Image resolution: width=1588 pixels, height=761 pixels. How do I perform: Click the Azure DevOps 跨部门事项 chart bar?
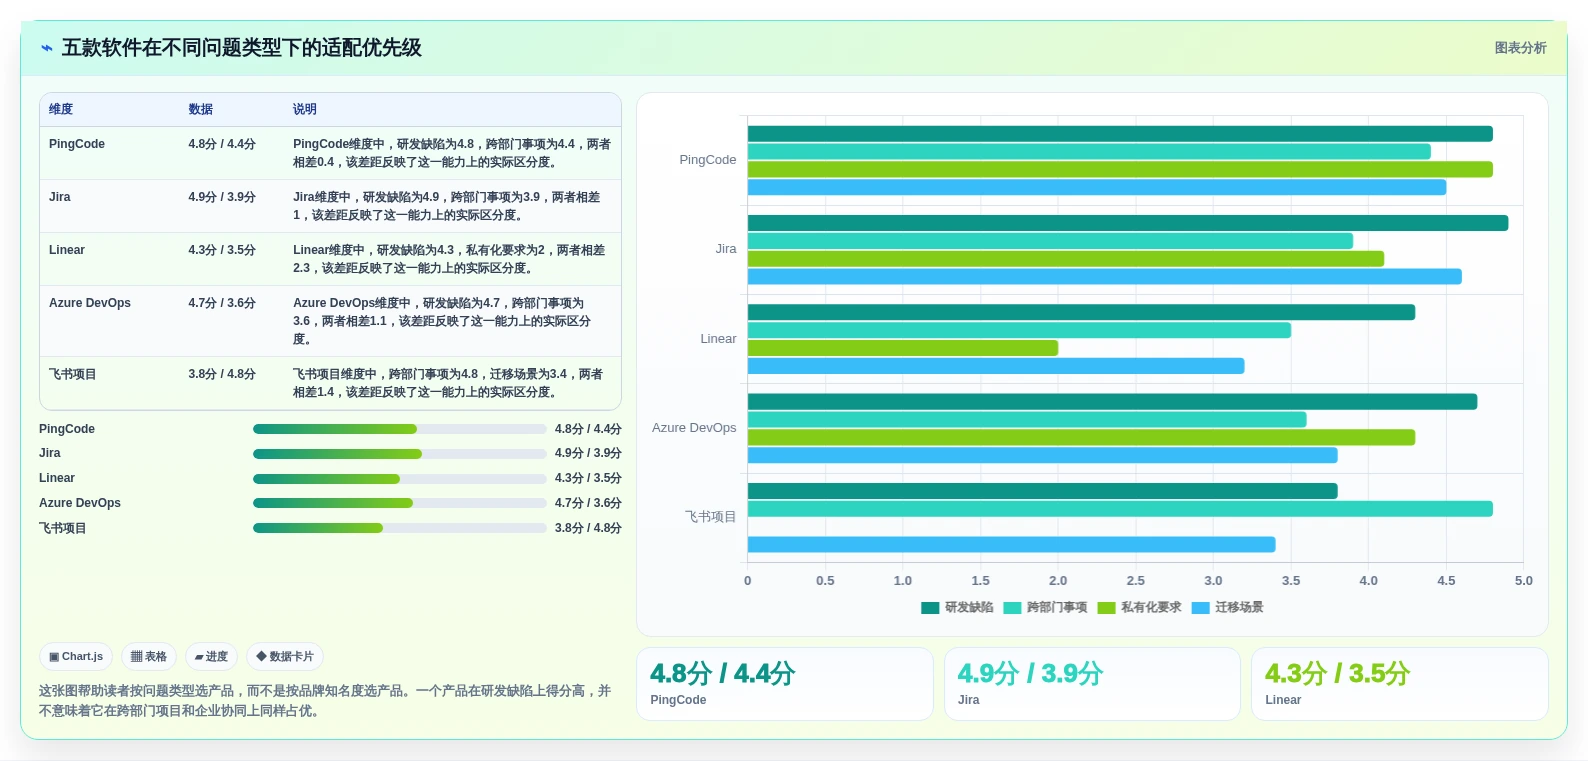click(1027, 419)
